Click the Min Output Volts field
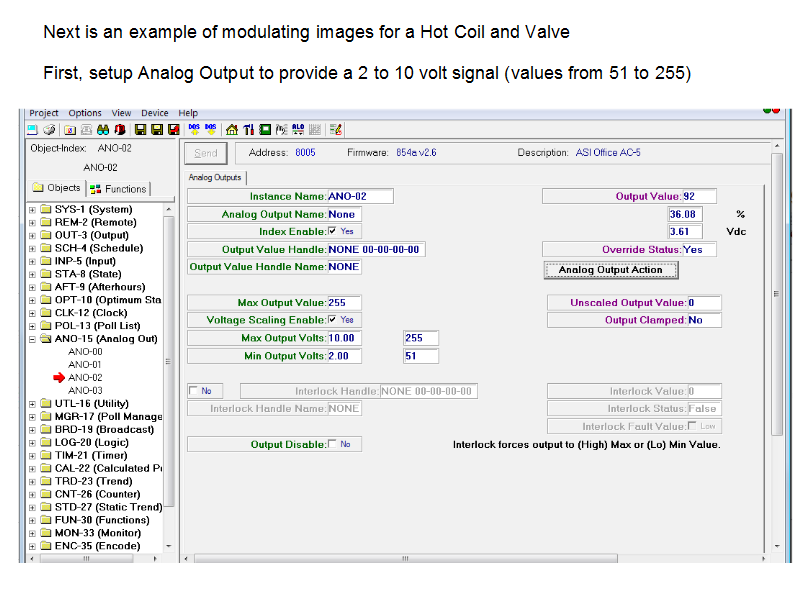This screenshot has width=800, height=600. (344, 356)
